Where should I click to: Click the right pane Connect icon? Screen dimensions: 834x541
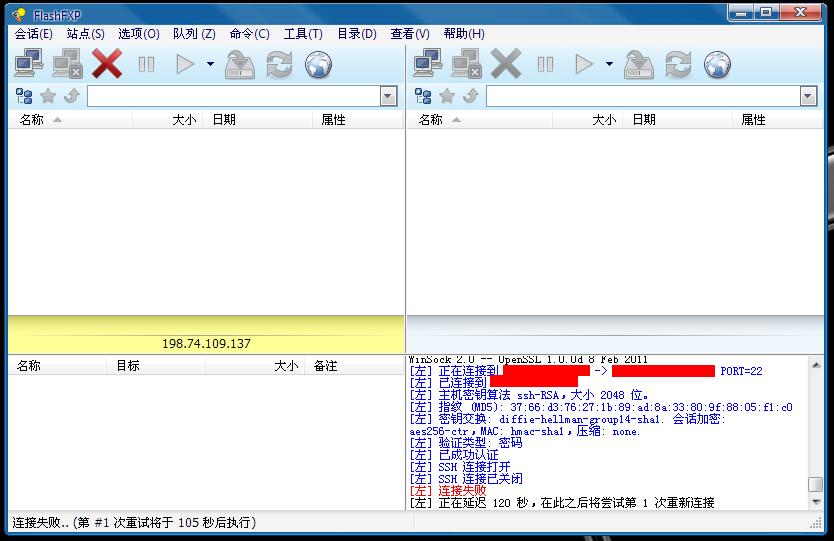click(427, 64)
